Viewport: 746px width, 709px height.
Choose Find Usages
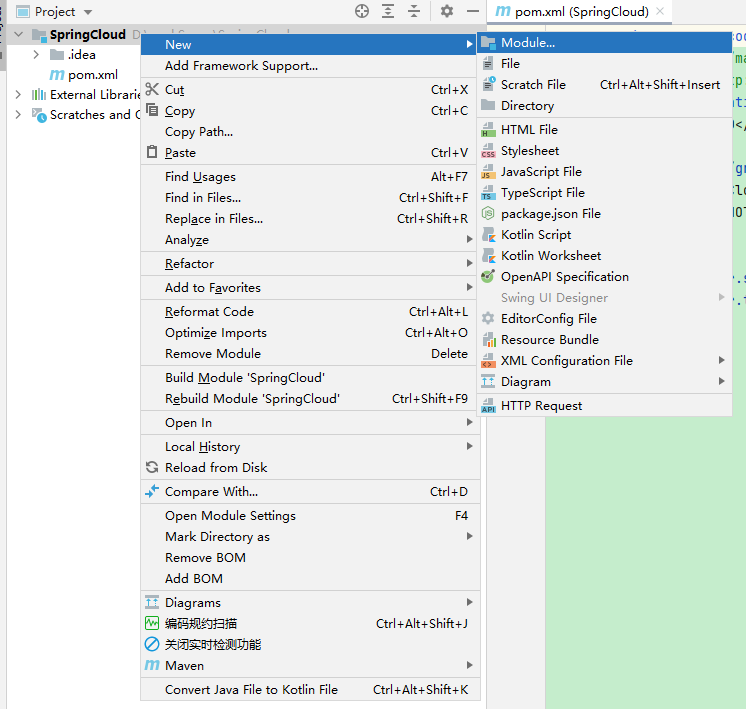pos(310,177)
